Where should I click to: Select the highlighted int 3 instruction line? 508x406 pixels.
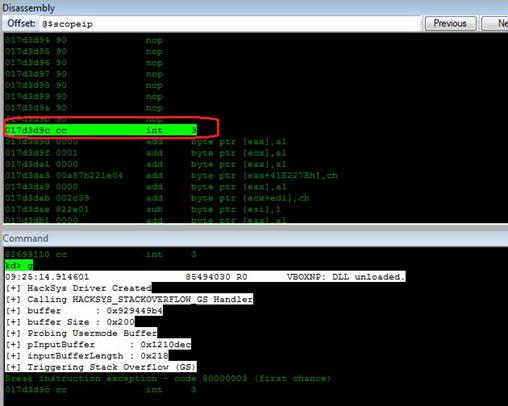coord(101,130)
